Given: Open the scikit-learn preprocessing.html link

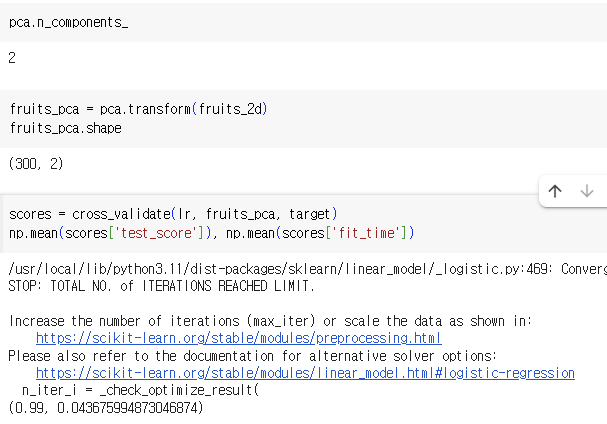Looking at the screenshot, I should point(238,338).
